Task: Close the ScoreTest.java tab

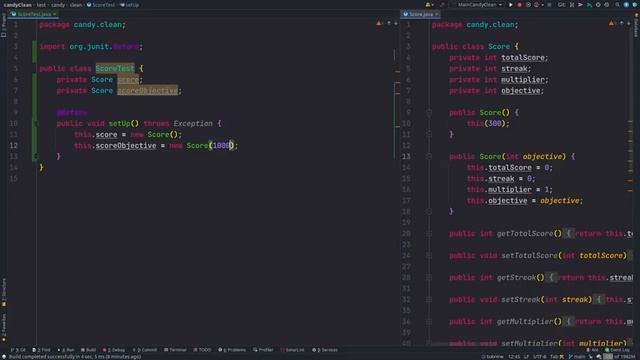Action: 54,14
